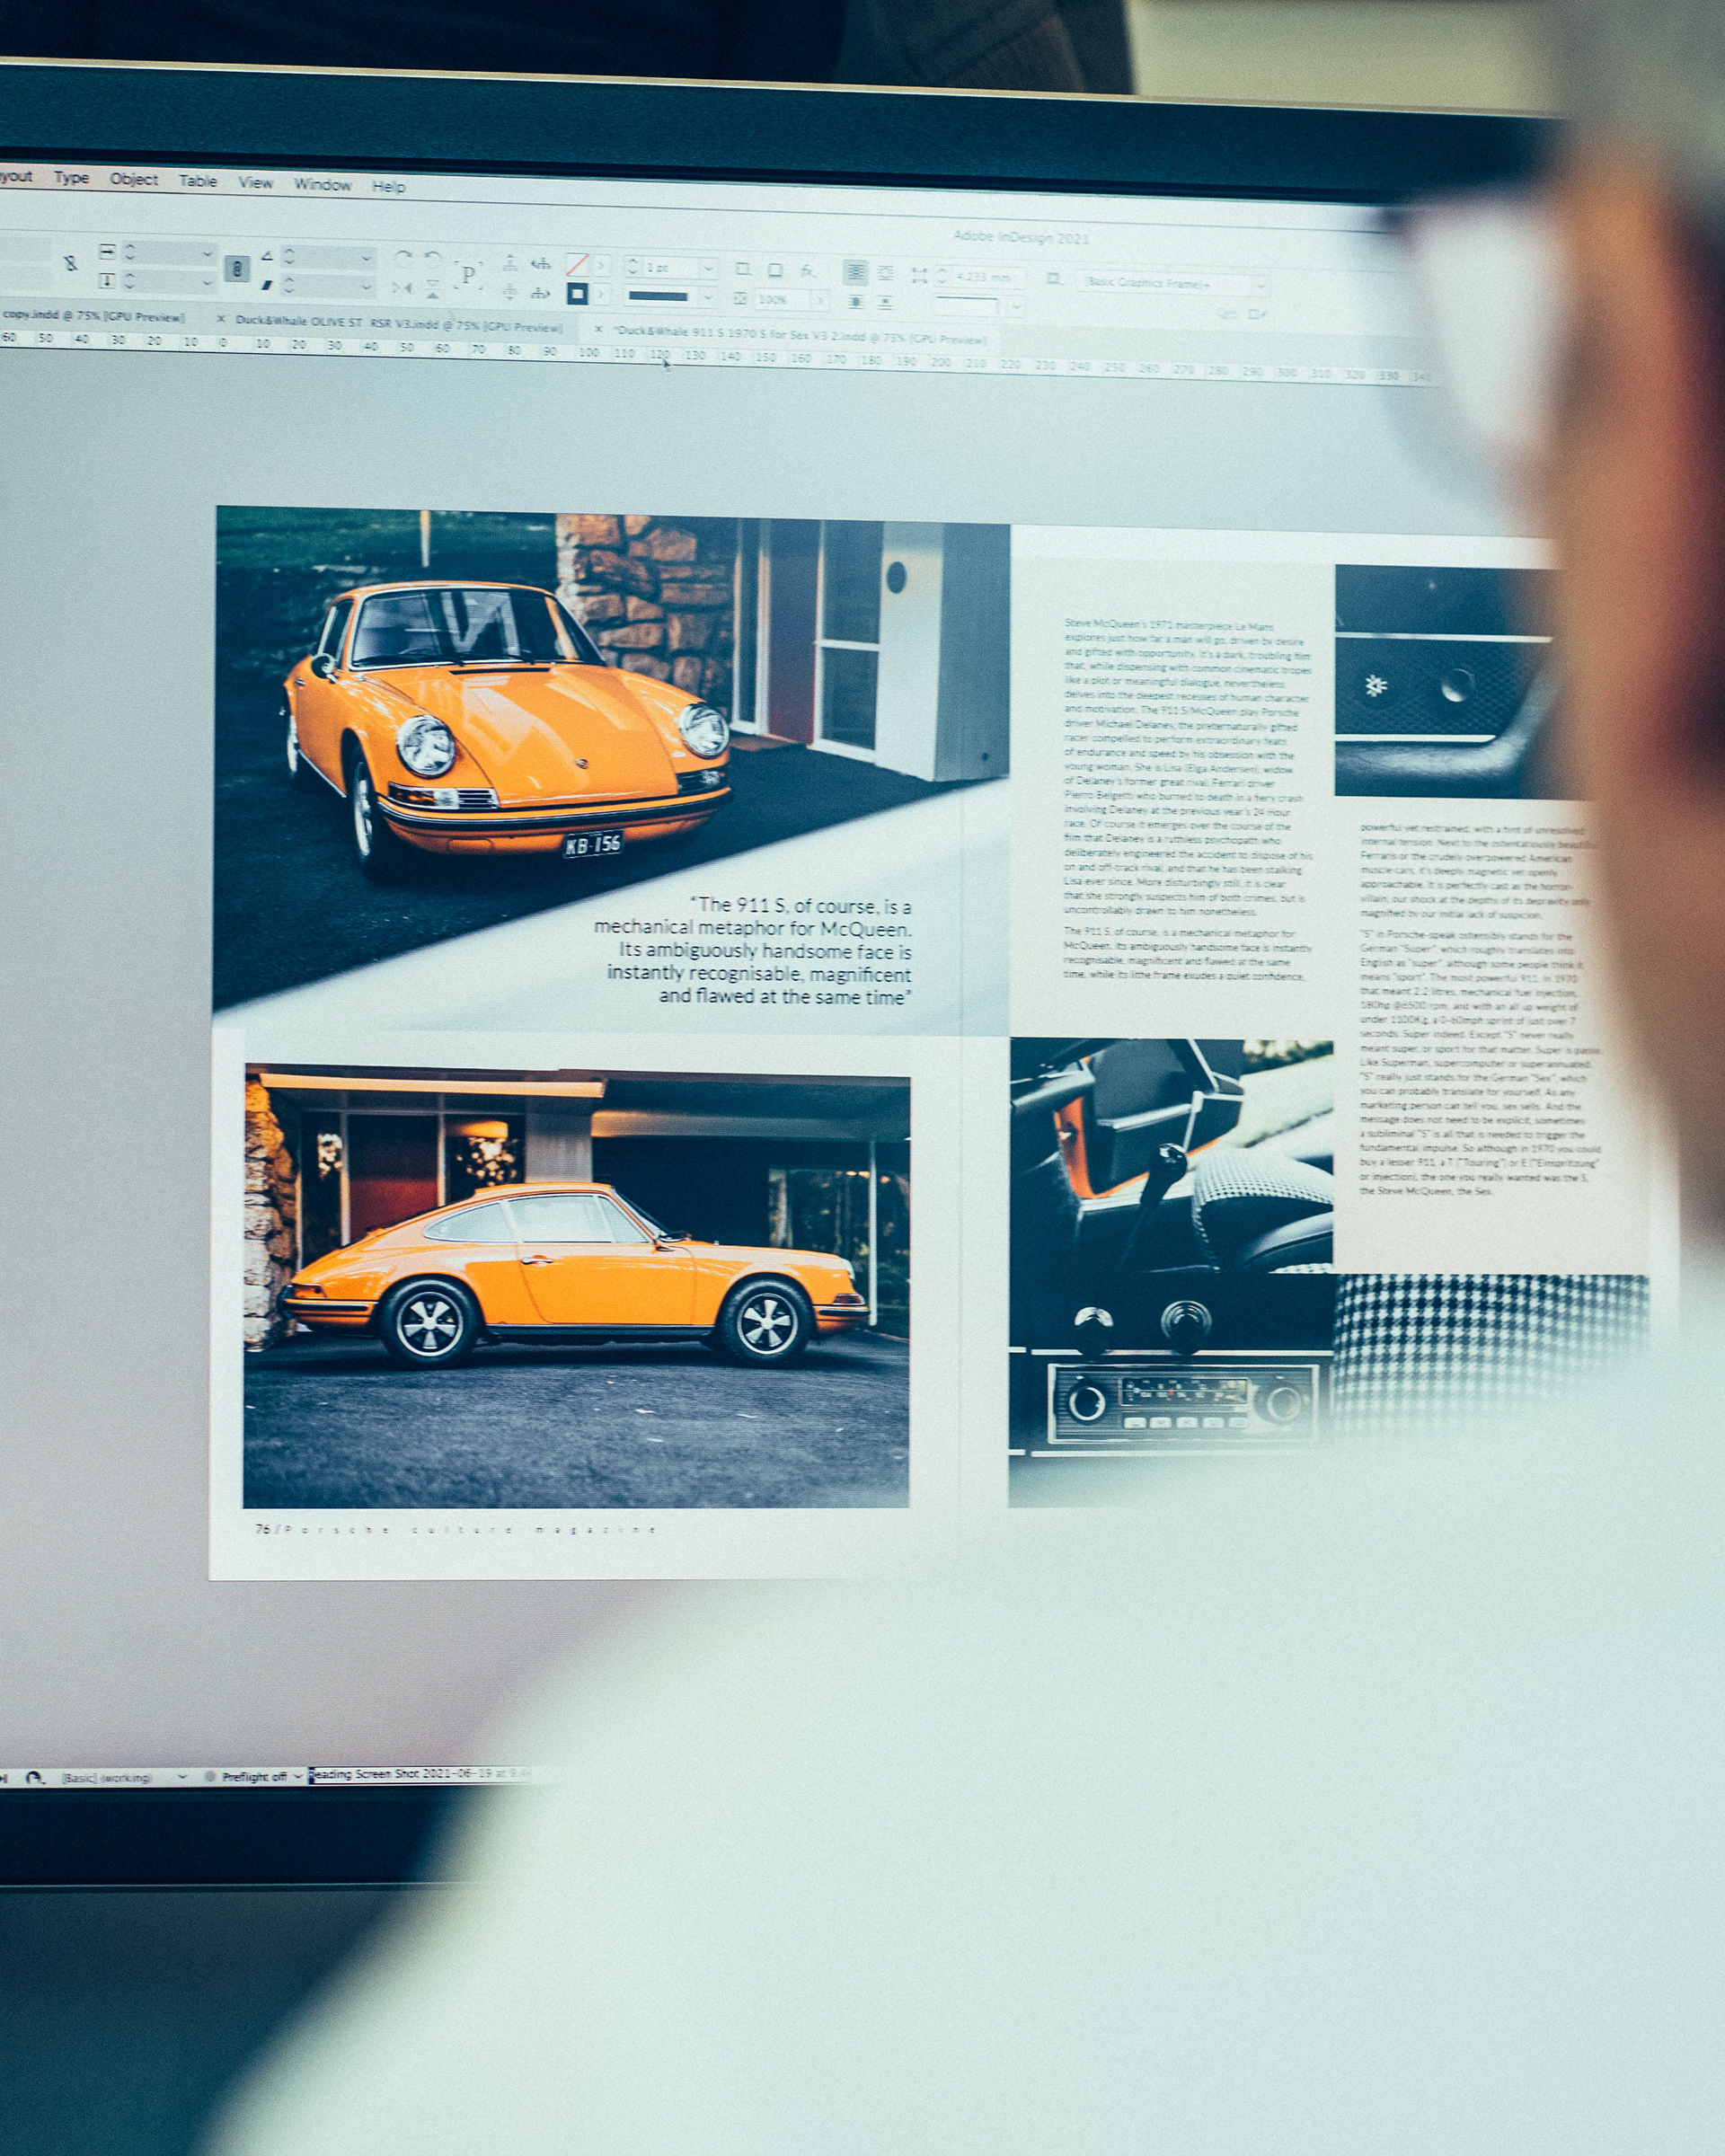This screenshot has width=1725, height=2156.
Task: Toggle the no text wrap button
Action: point(856,271)
